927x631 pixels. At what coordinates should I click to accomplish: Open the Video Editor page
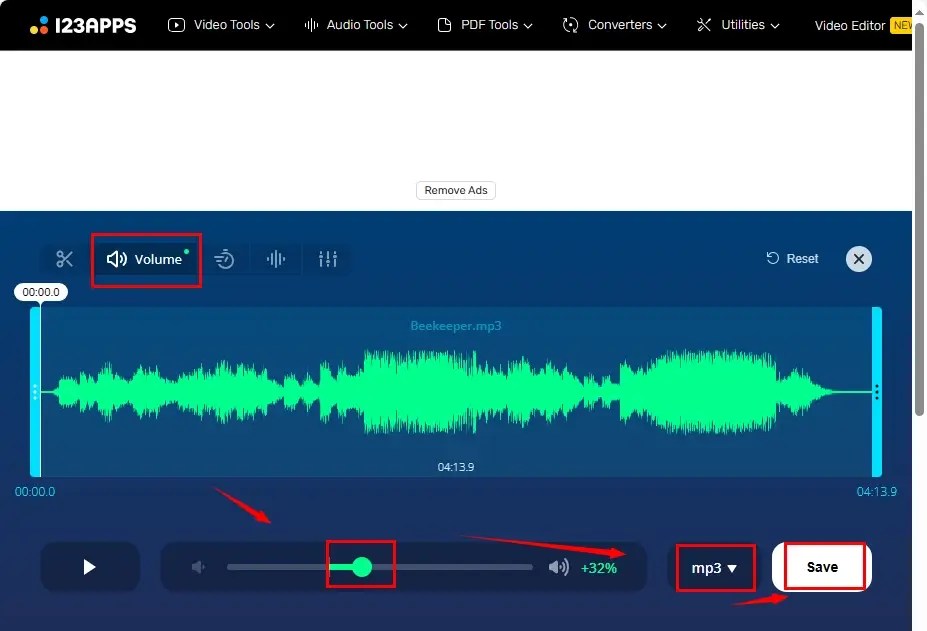(x=849, y=24)
